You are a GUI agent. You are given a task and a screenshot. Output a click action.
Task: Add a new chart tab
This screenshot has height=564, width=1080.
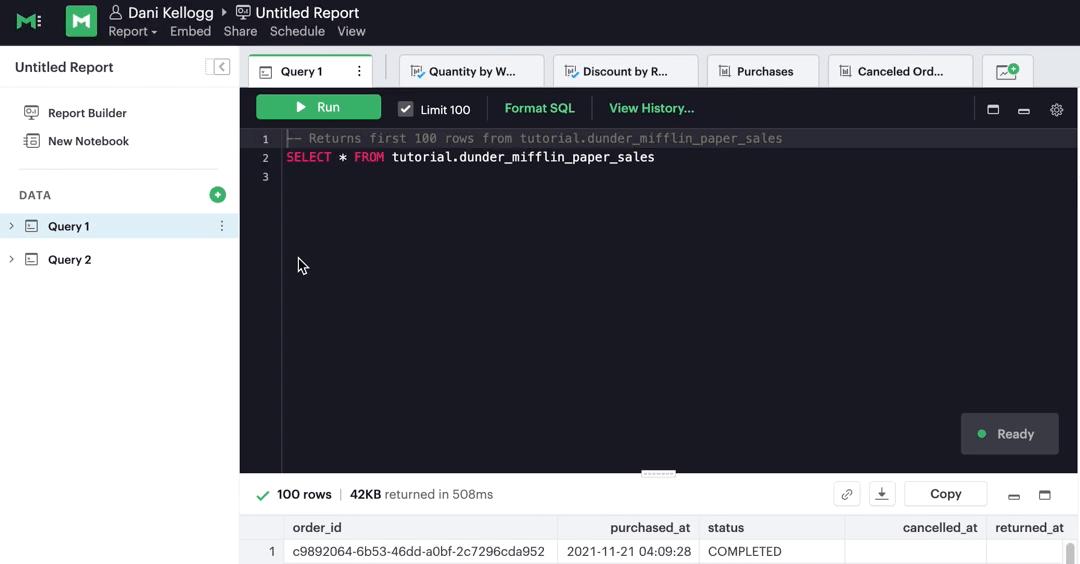tap(1007, 72)
